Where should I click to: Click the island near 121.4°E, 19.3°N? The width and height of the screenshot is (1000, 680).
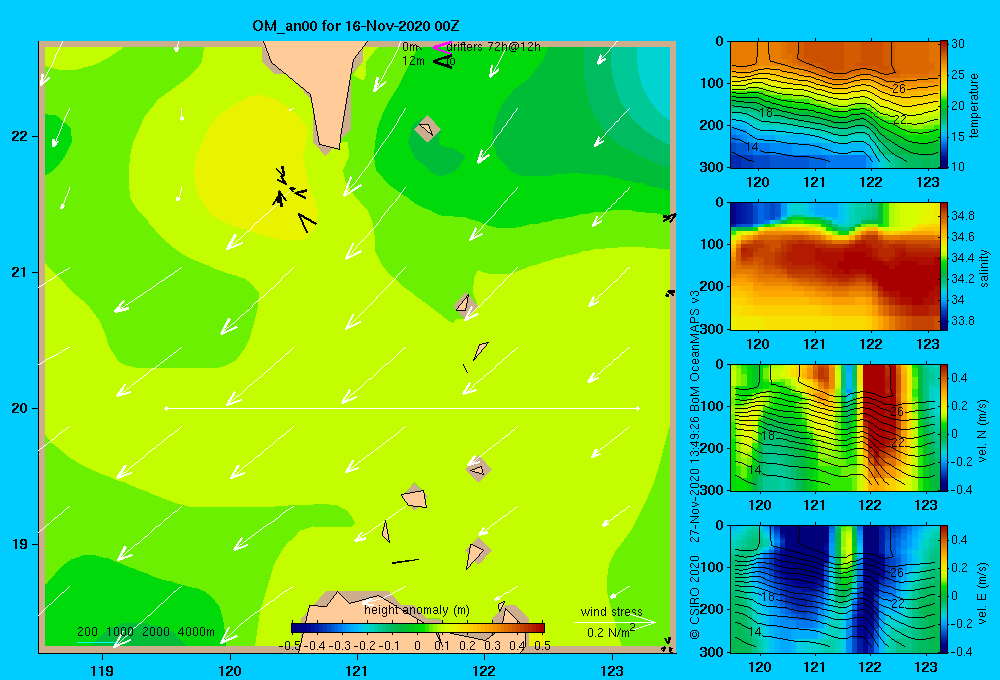tap(414, 497)
